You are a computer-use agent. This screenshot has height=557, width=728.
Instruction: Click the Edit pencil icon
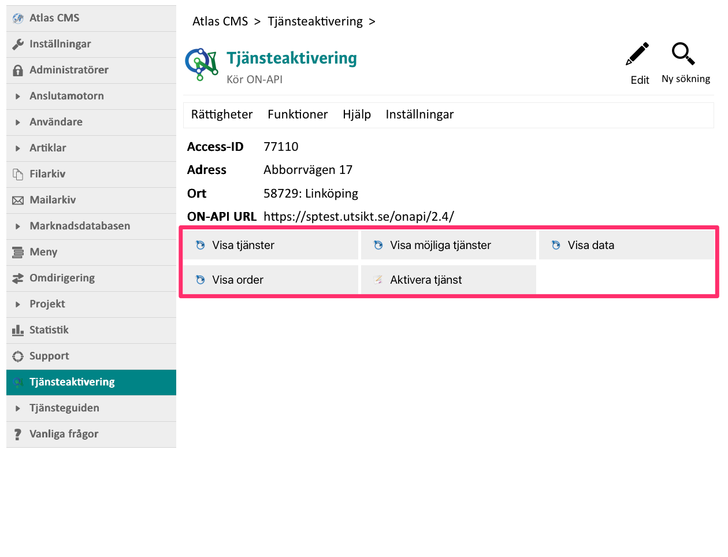[638, 55]
